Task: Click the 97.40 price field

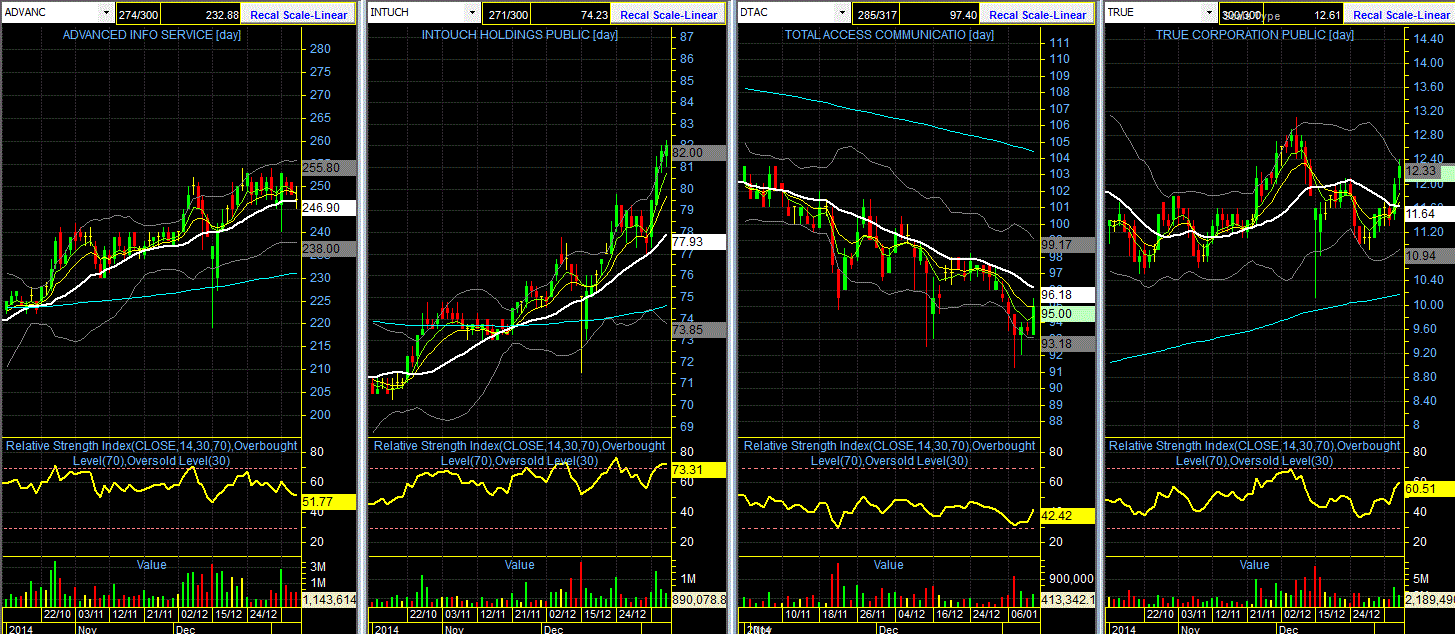Action: coord(939,15)
